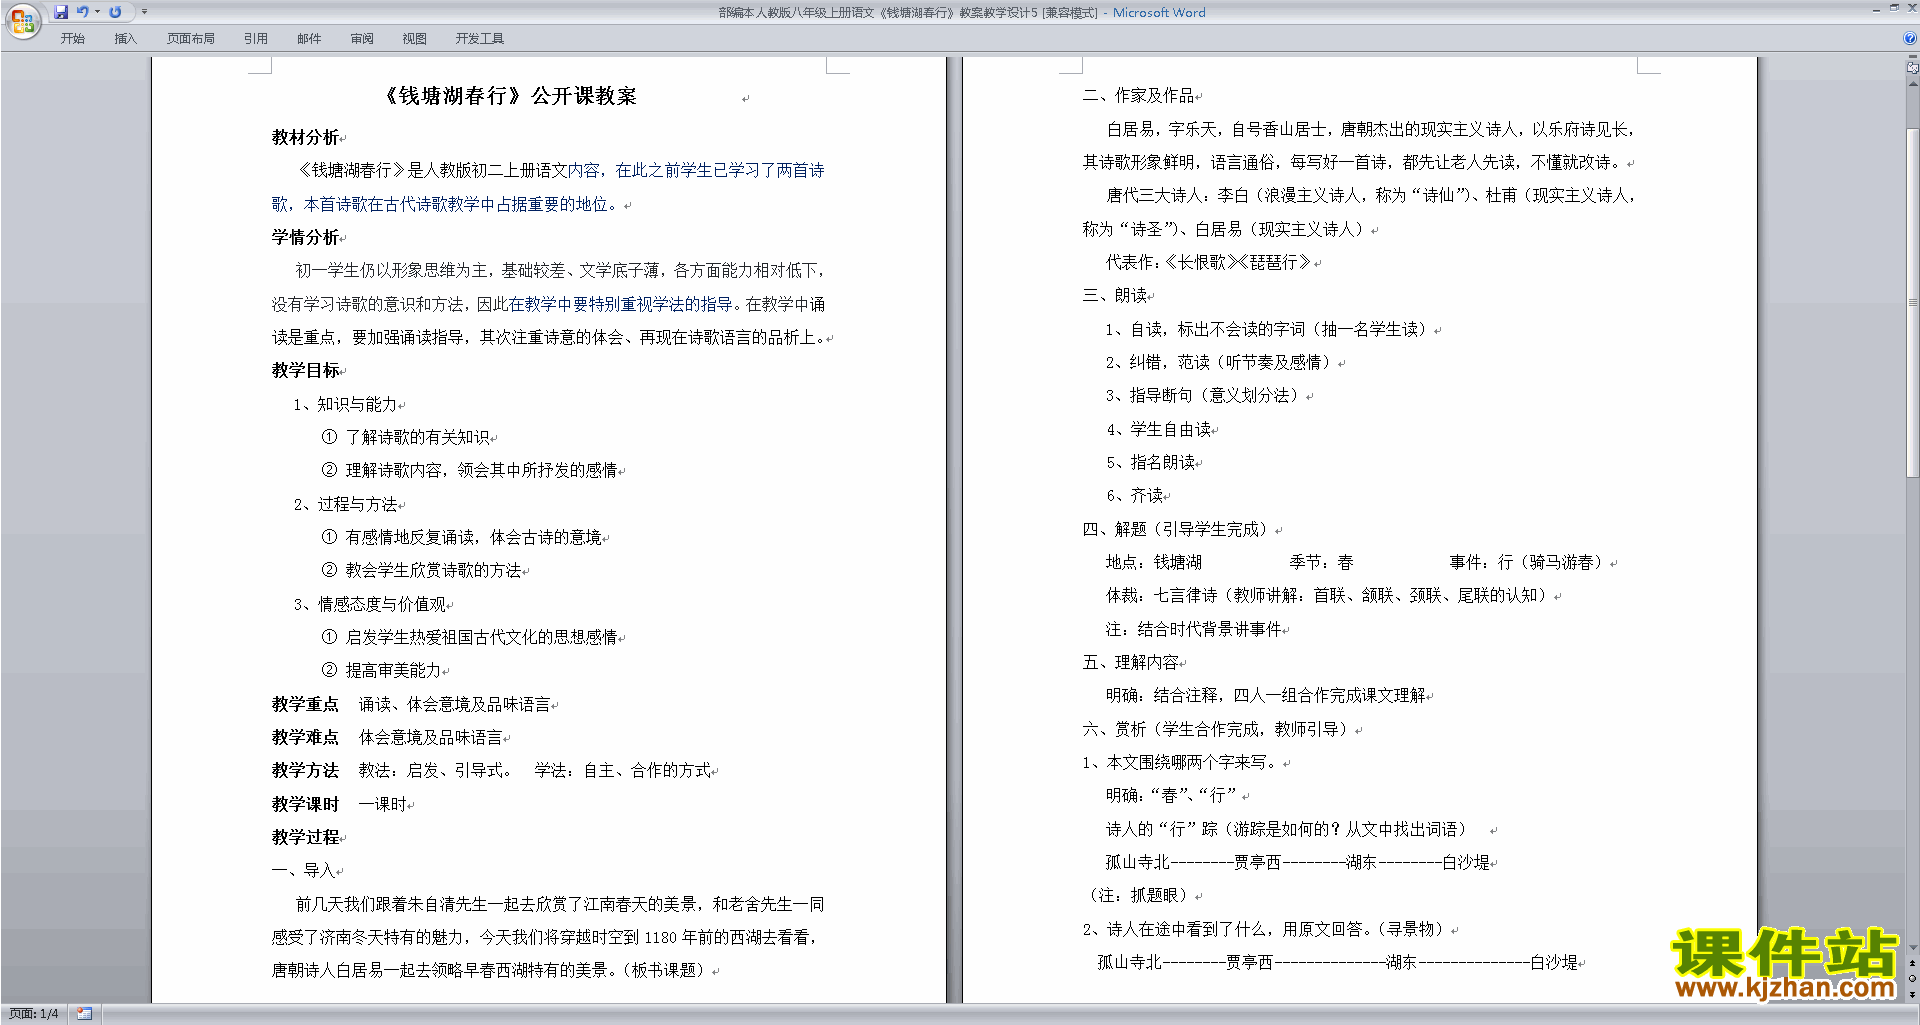Viewport: 1920px width, 1025px height.
Task: Click the line 3、情感态度与价值观
Action: (x=369, y=604)
